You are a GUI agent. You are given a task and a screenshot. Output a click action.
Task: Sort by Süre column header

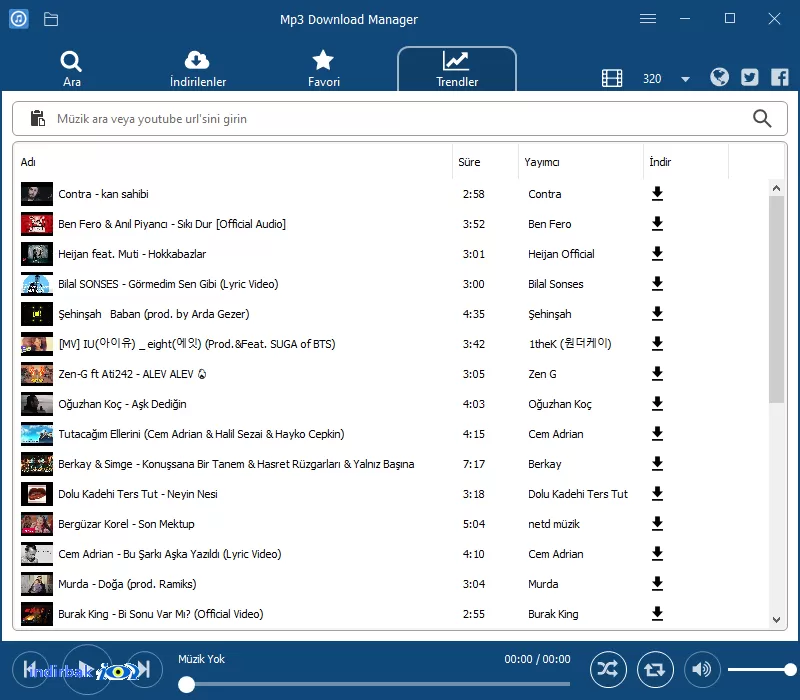coord(485,162)
